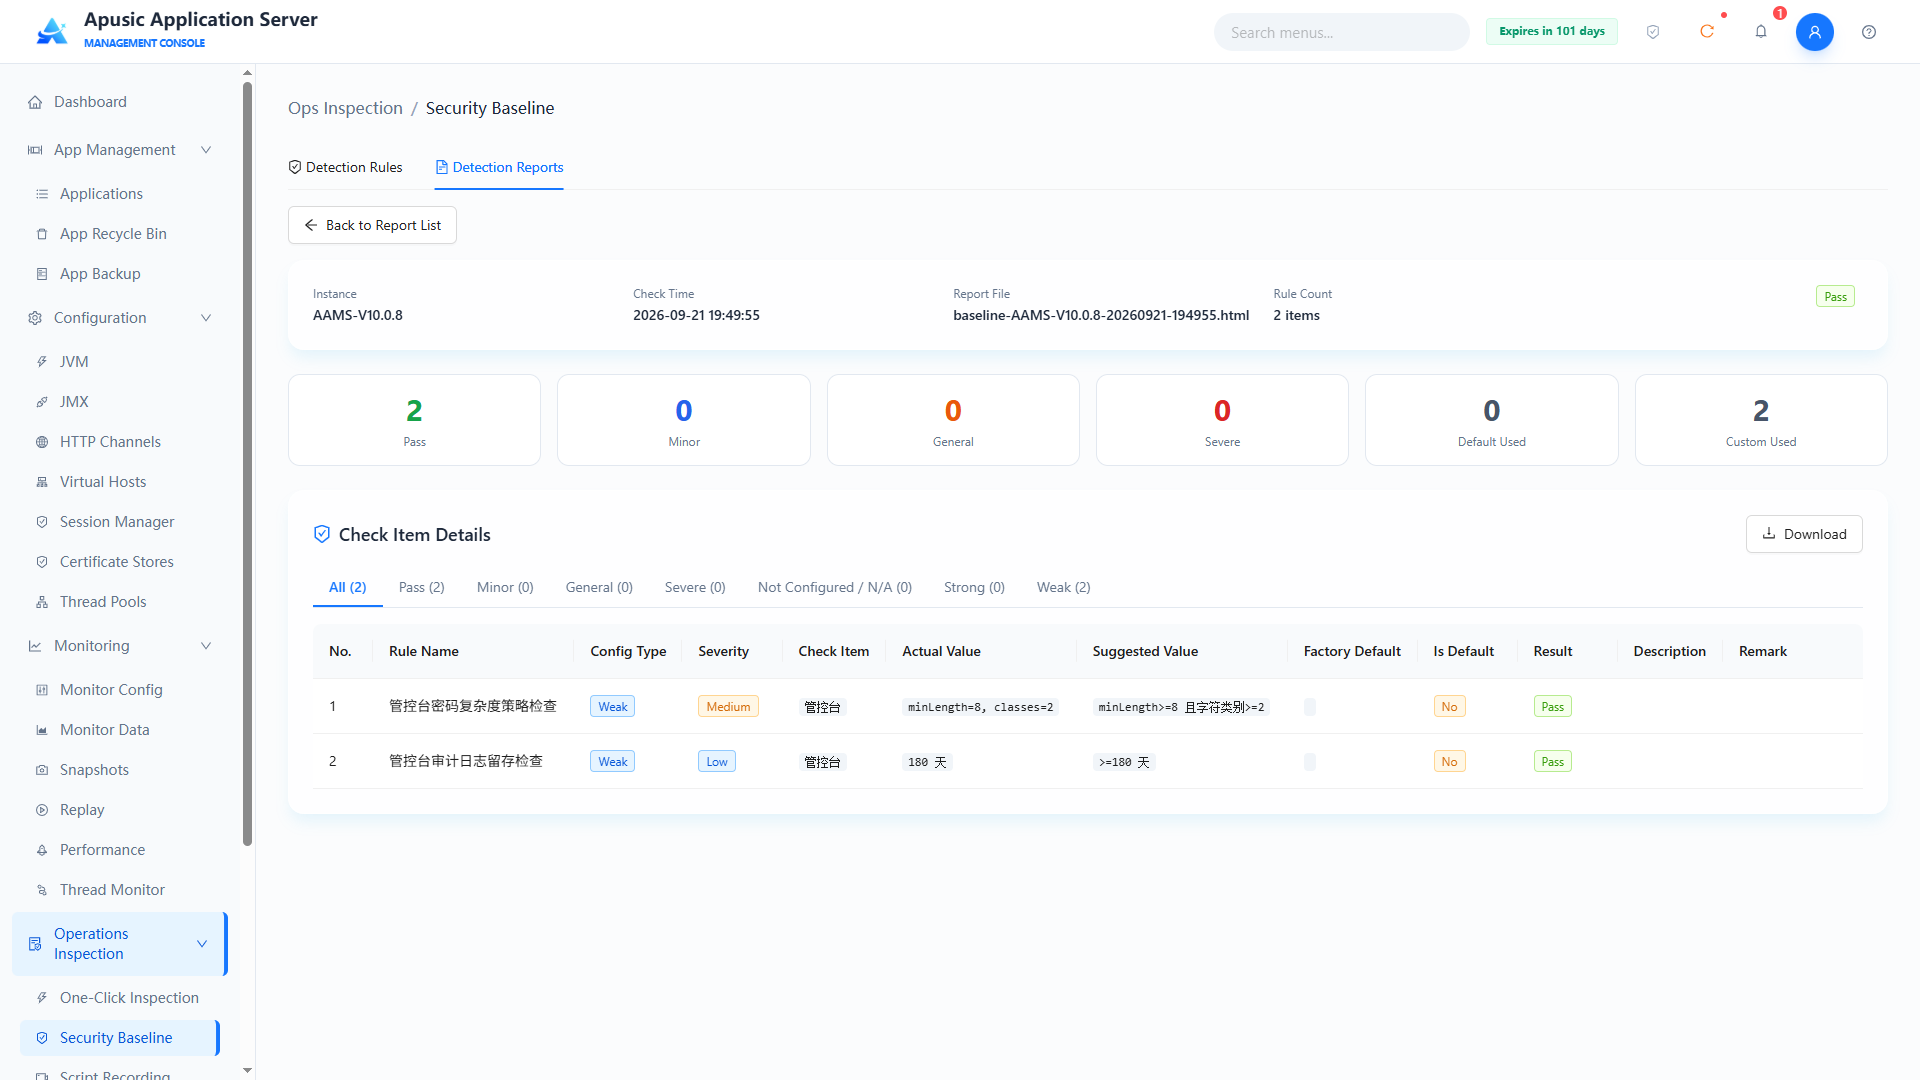The image size is (1920, 1080).
Task: Show the Severe (0) filter tab
Action: tap(695, 587)
